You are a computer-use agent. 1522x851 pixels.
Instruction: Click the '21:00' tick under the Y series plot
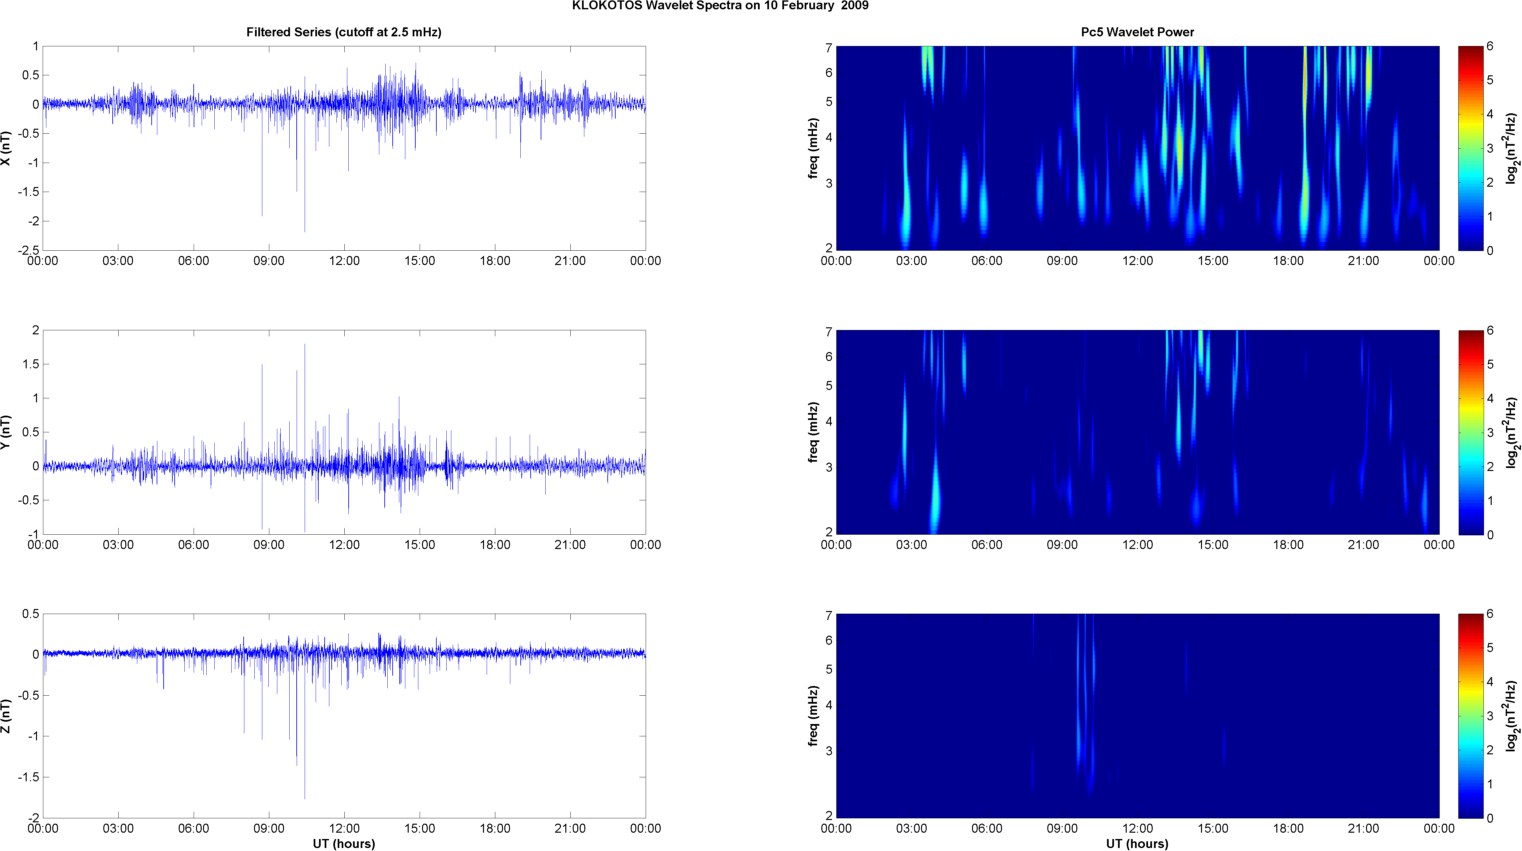point(570,545)
